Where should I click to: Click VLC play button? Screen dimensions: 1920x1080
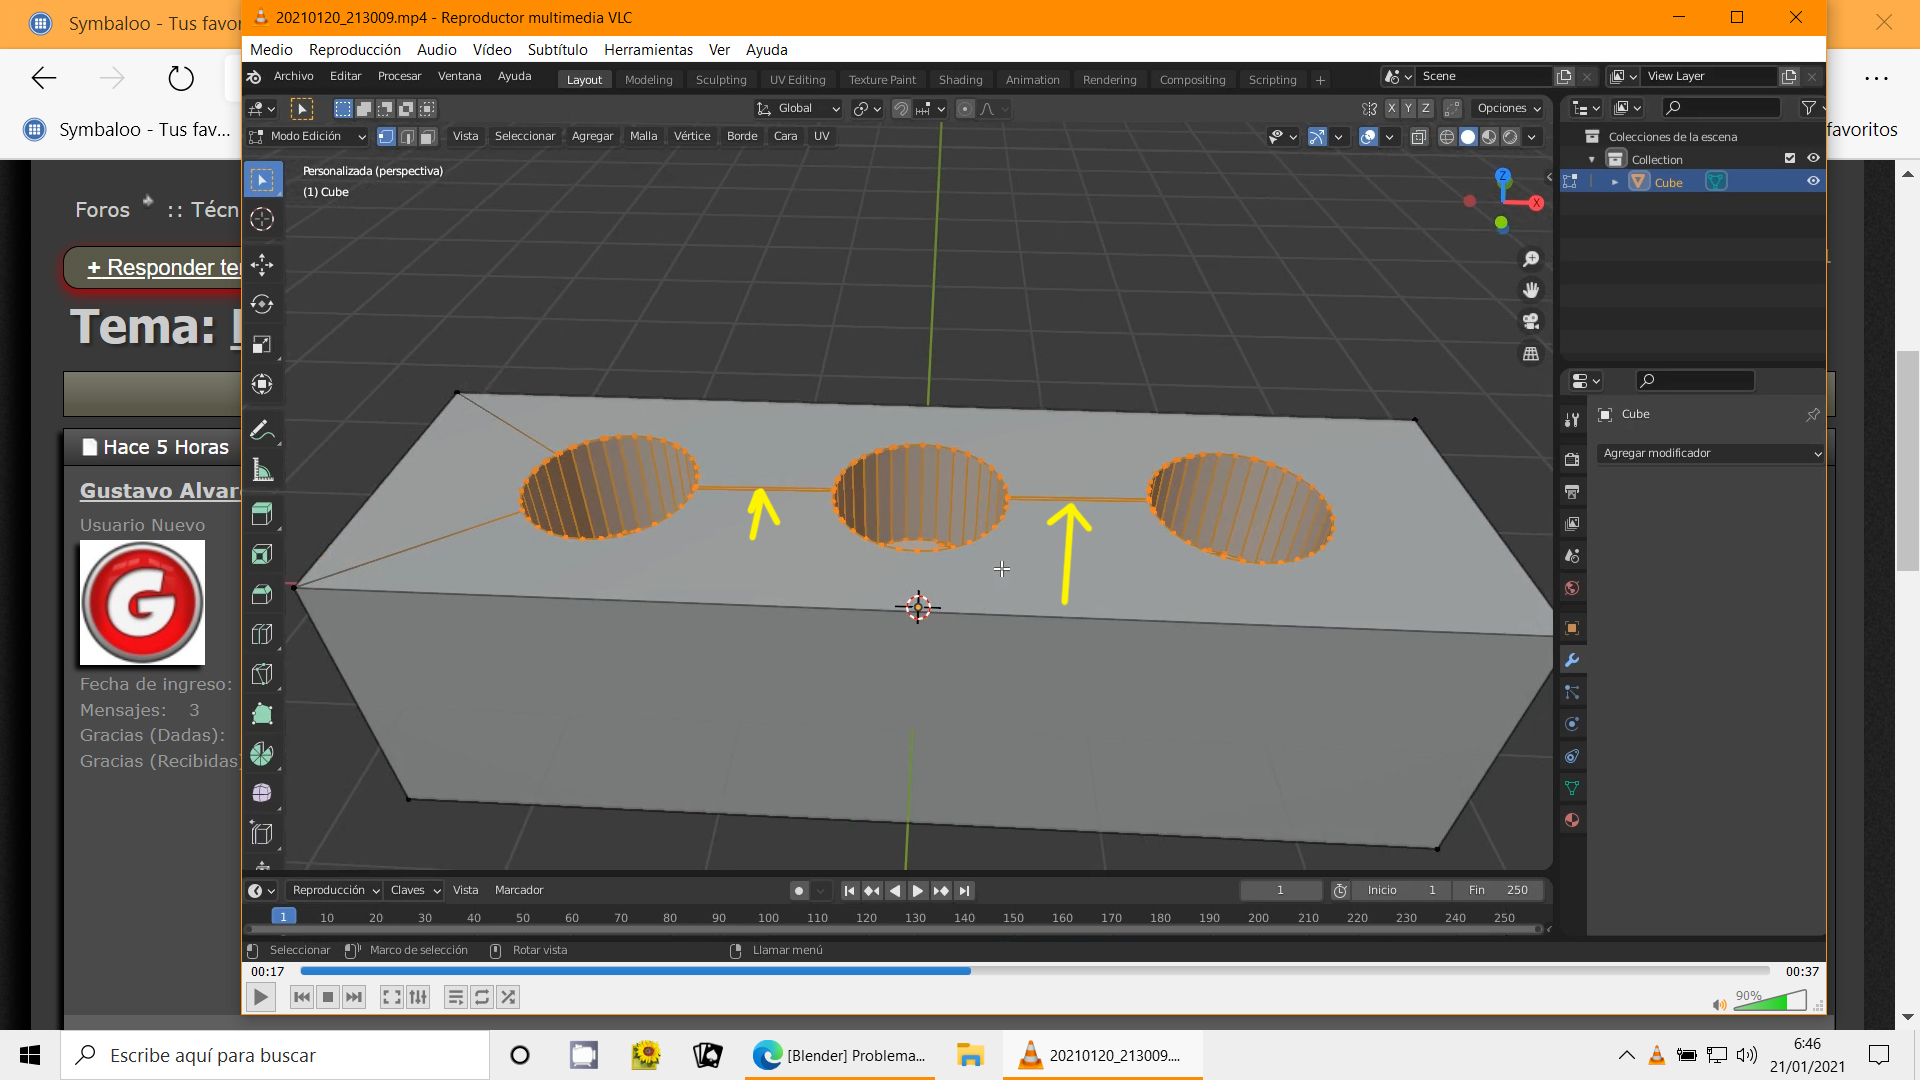coord(260,997)
